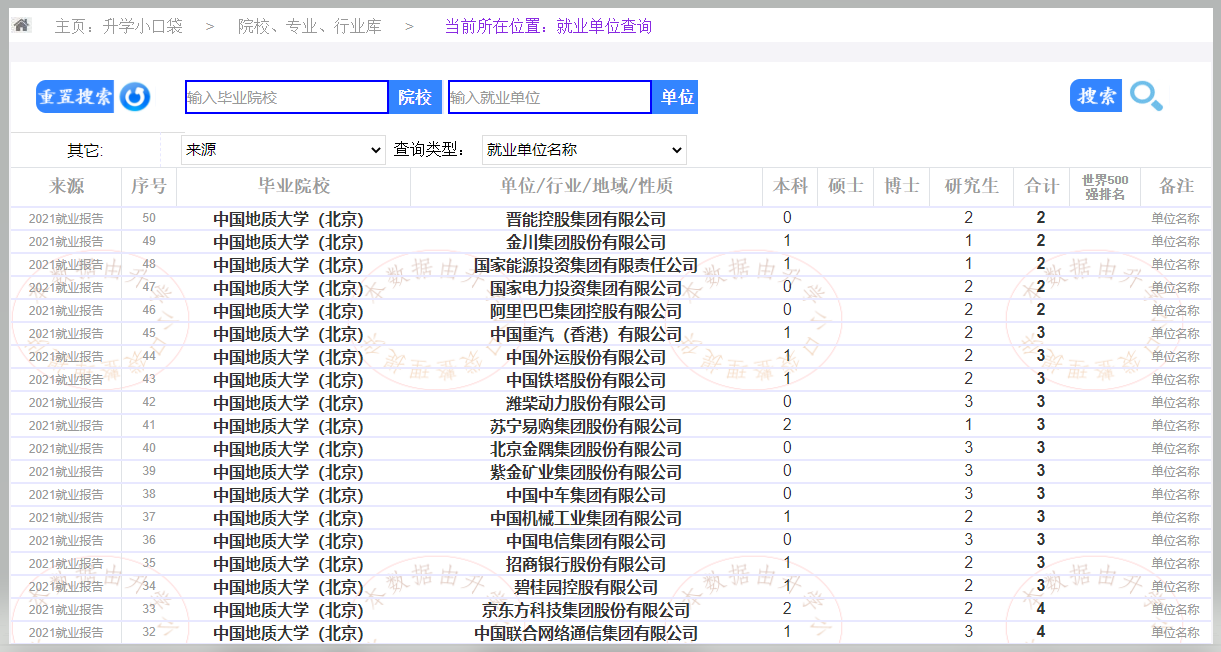The width and height of the screenshot is (1221, 652).
Task: Click the home icon in breadcrumb
Action: coord(21,25)
